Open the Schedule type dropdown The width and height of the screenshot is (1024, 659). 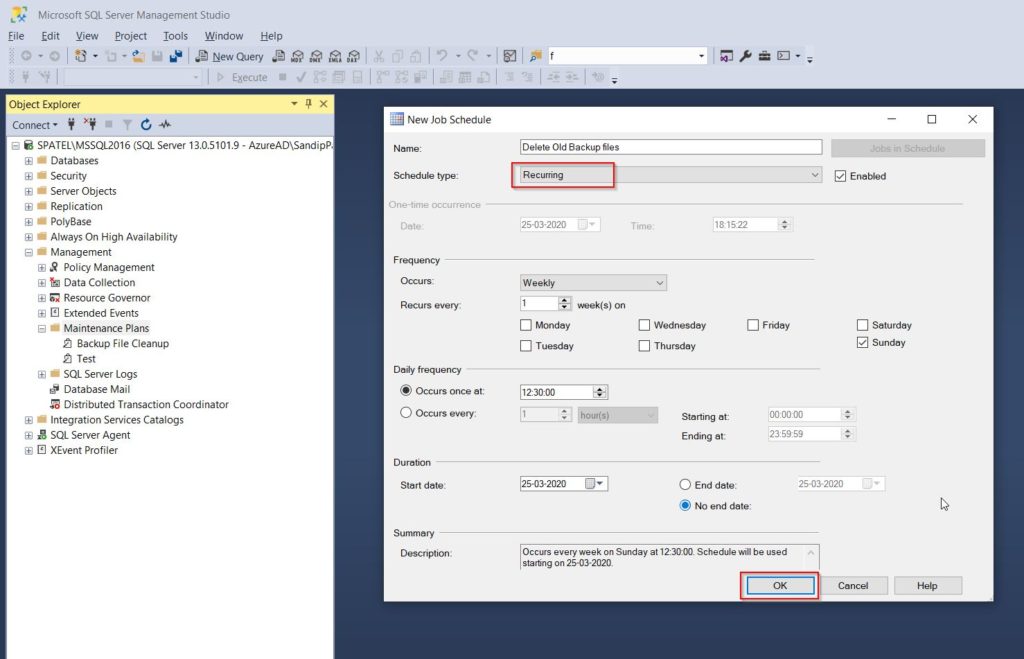coord(671,175)
